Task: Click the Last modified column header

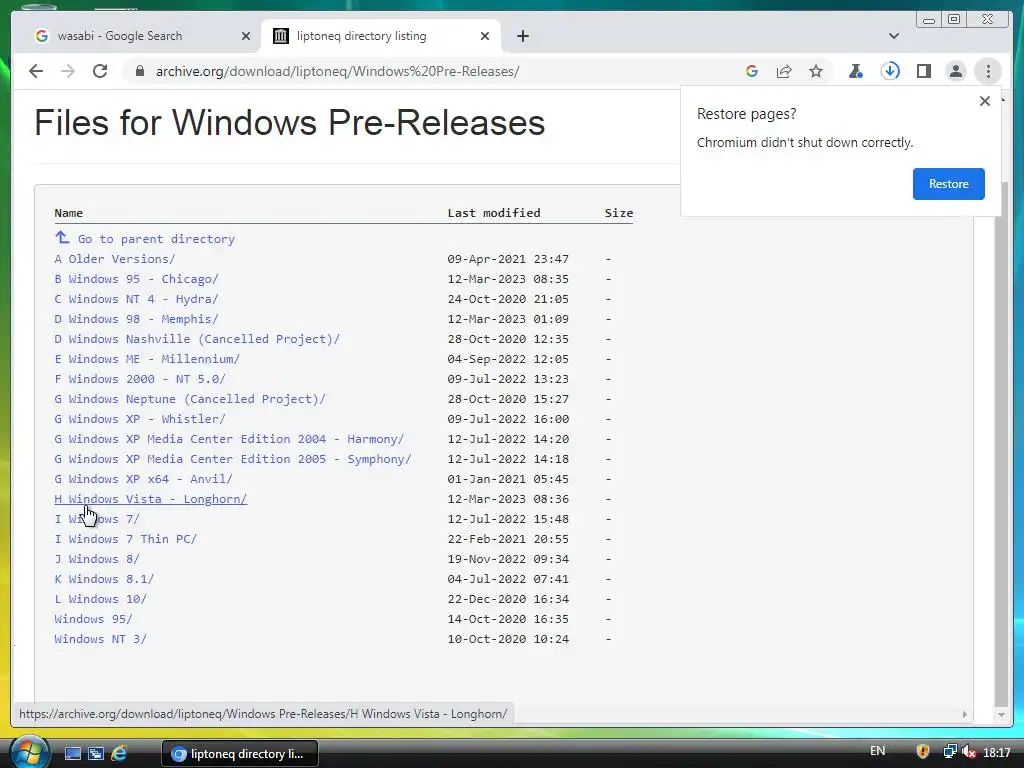Action: (494, 213)
